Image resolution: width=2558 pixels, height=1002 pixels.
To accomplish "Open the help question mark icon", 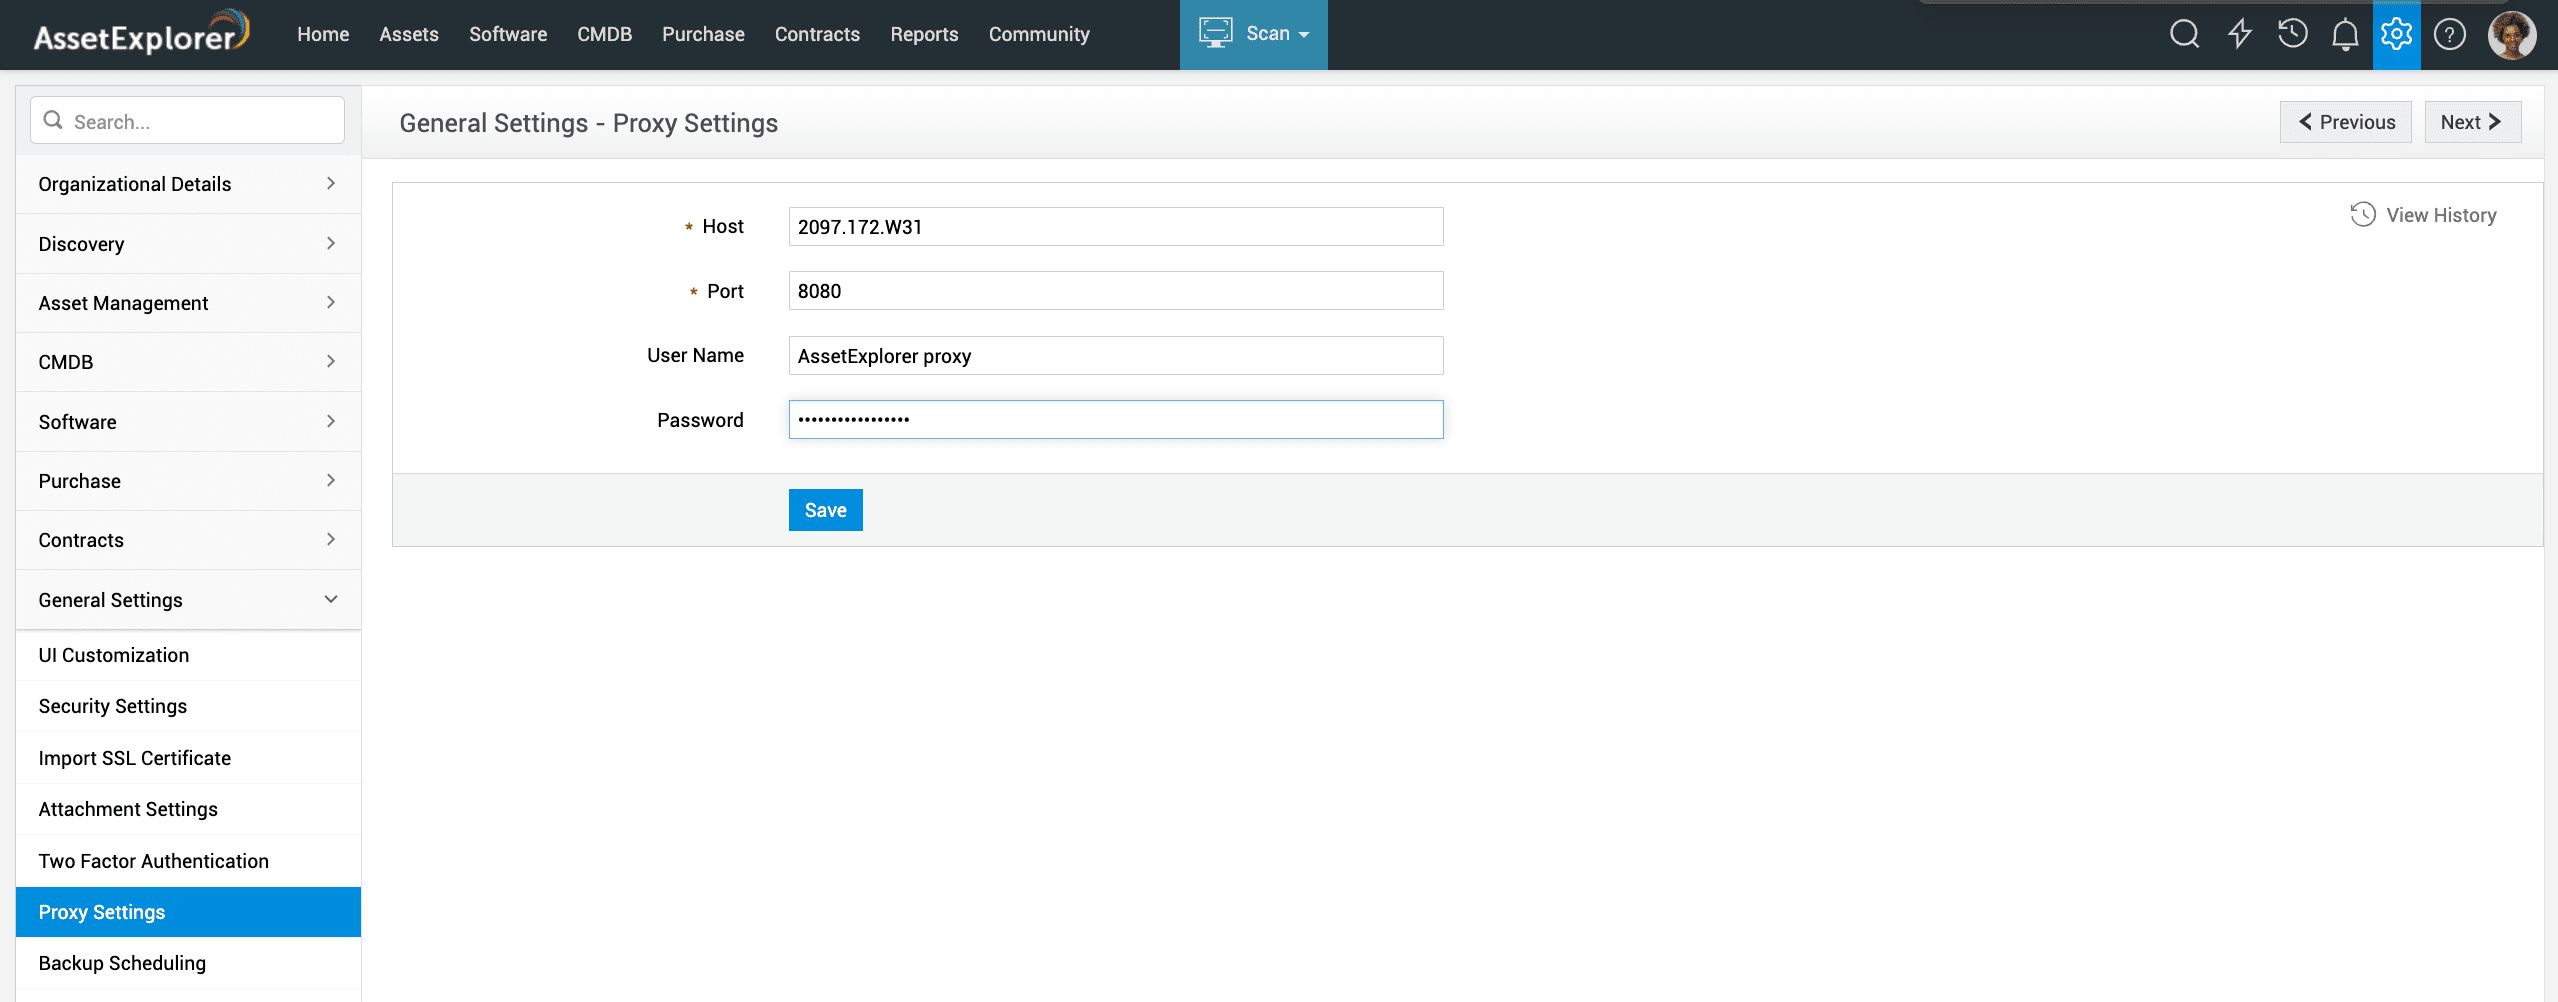I will [x=2449, y=35].
